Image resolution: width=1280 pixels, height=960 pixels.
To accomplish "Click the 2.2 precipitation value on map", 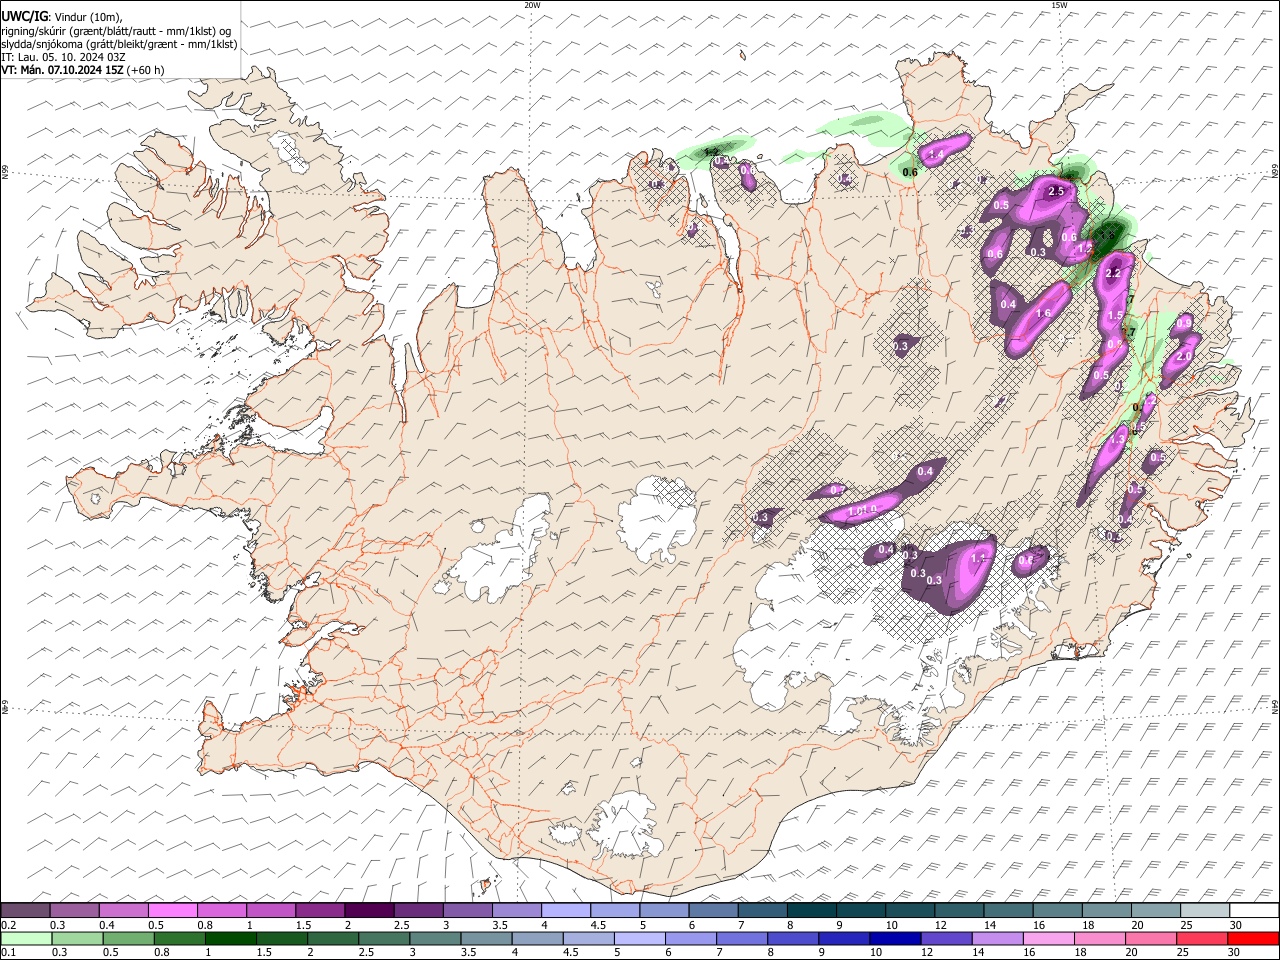I will click(1112, 272).
